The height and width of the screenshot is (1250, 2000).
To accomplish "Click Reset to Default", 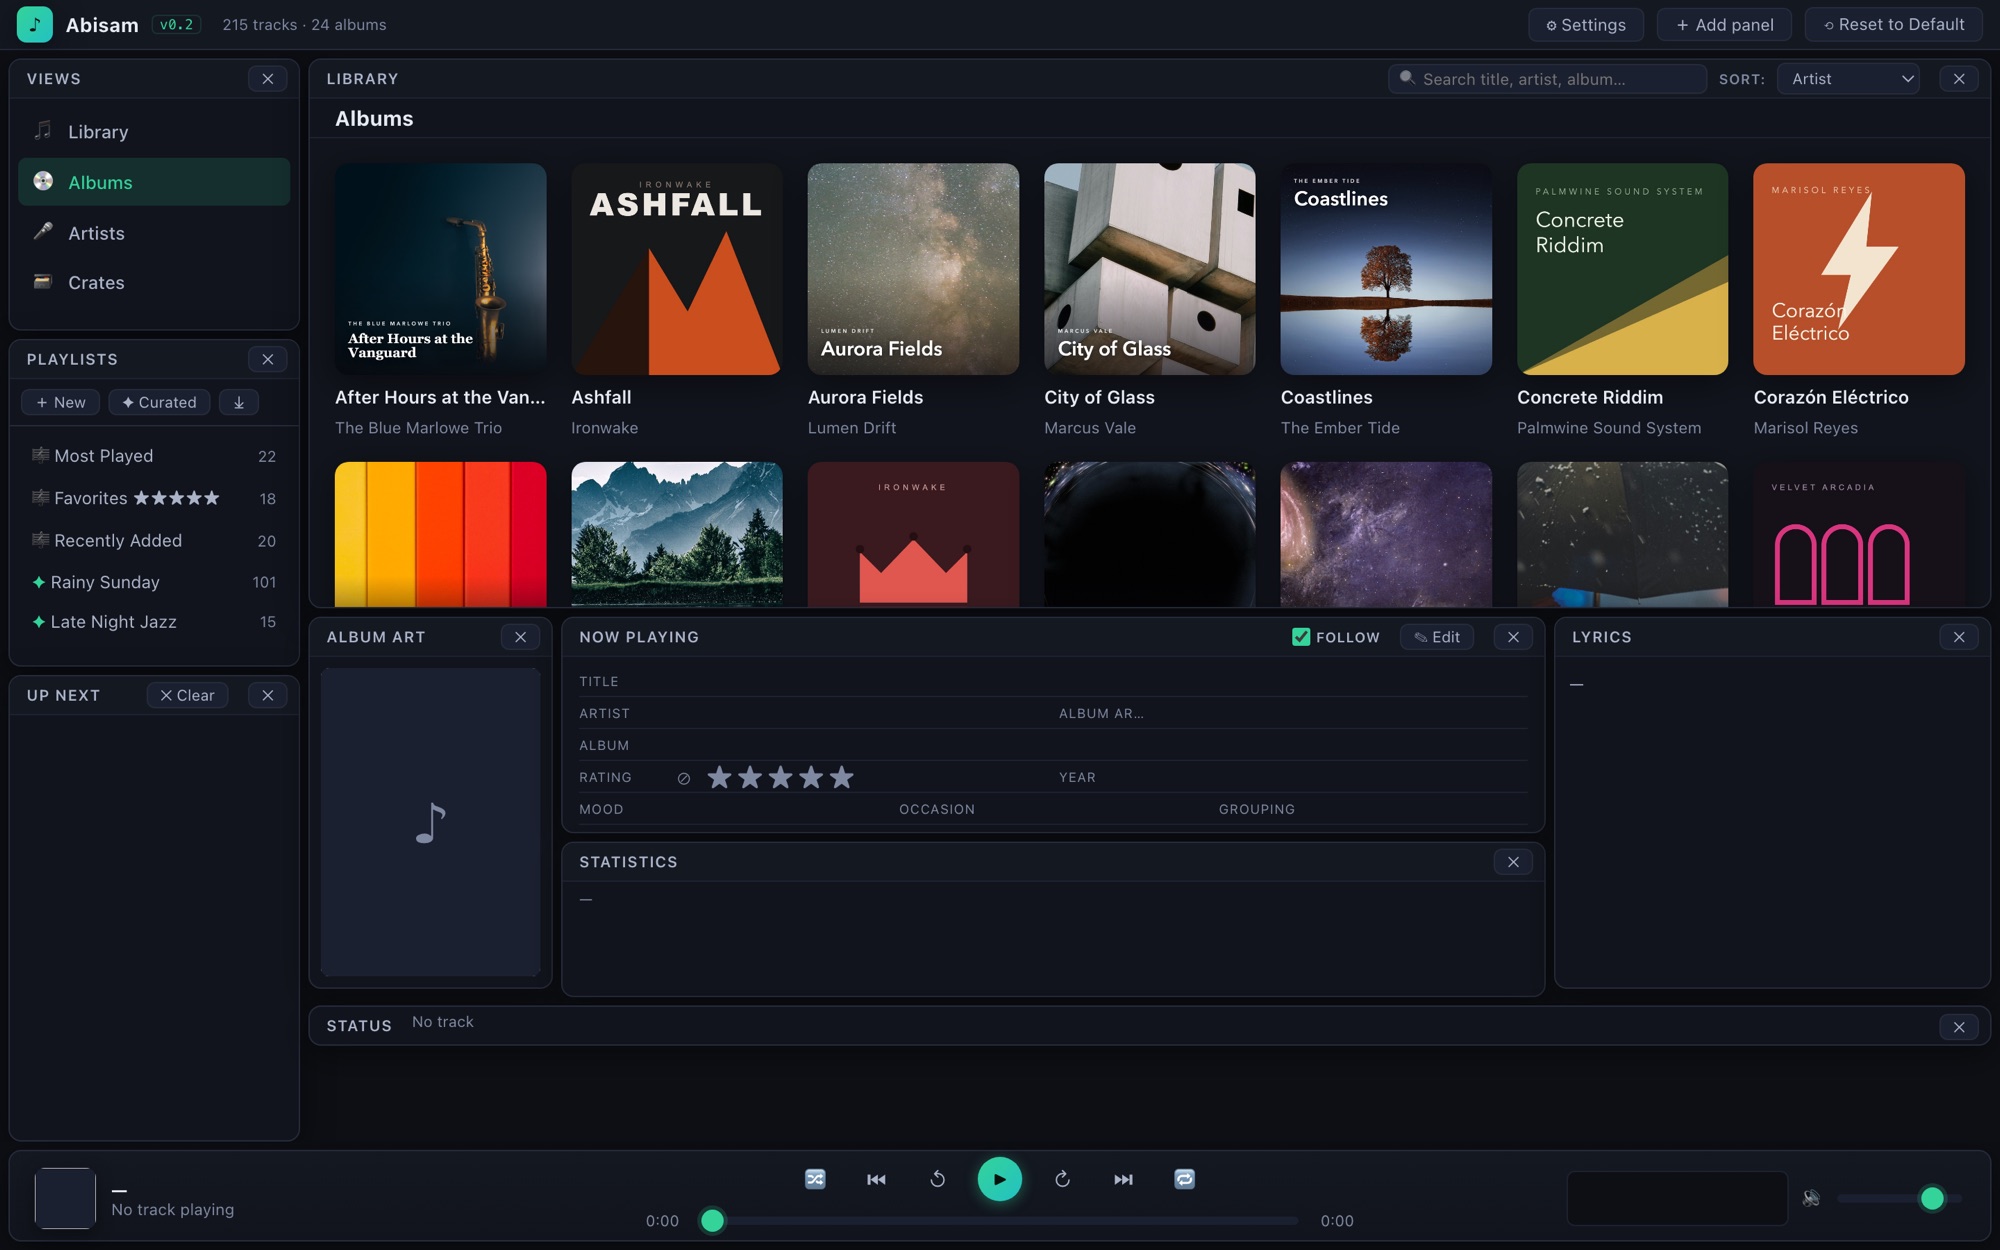I will click(1894, 25).
